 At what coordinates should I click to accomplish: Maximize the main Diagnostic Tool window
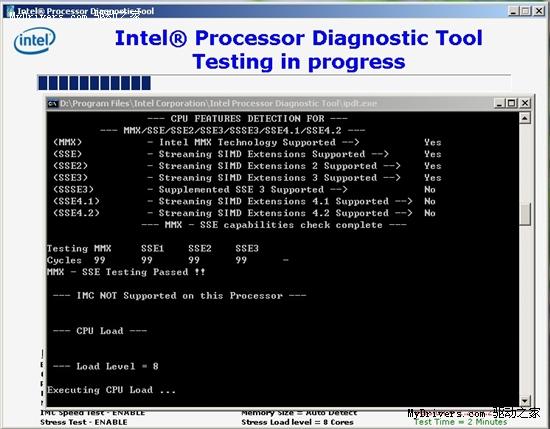pos(525,11)
